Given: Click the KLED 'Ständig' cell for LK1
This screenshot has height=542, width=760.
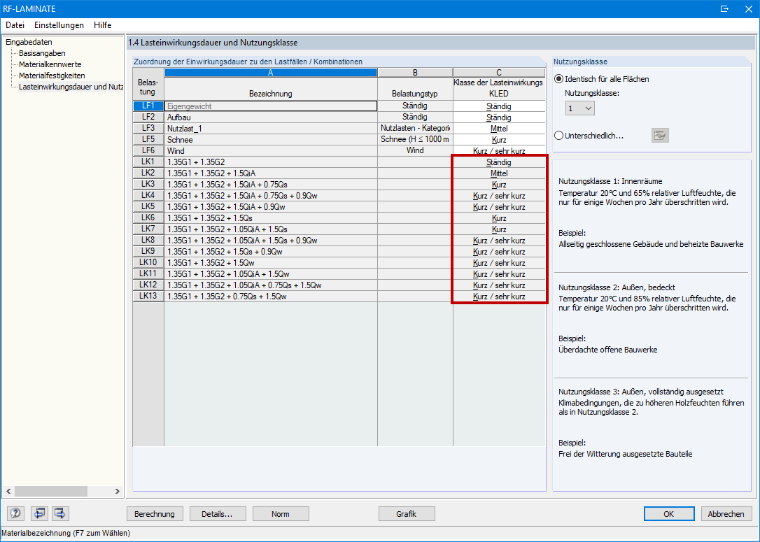Looking at the screenshot, I should point(499,162).
